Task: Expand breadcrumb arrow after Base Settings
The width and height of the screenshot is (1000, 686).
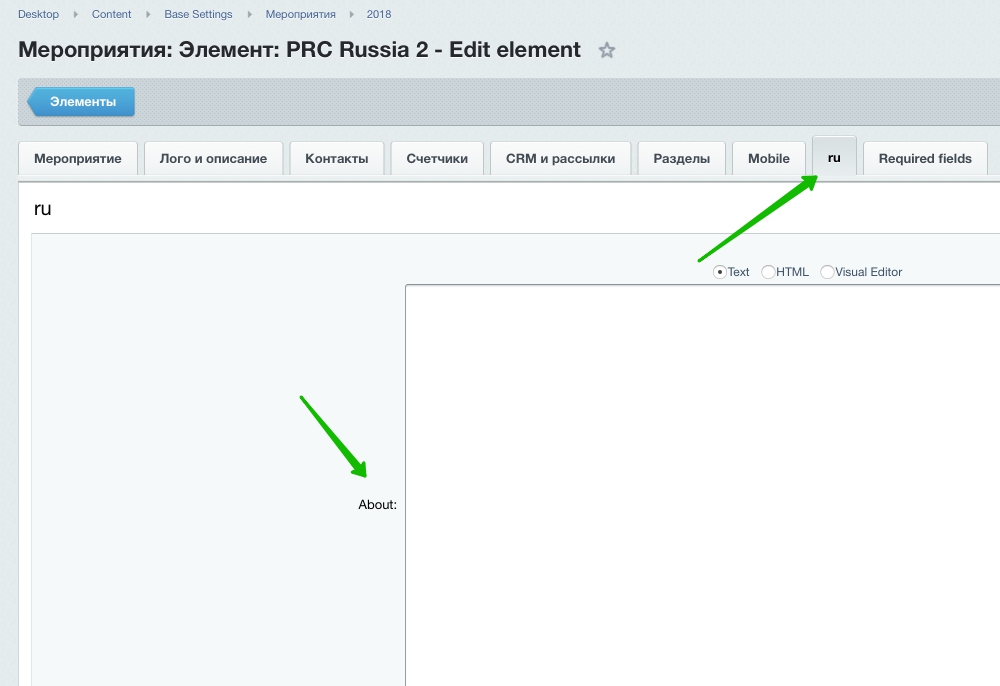Action: 249,15
